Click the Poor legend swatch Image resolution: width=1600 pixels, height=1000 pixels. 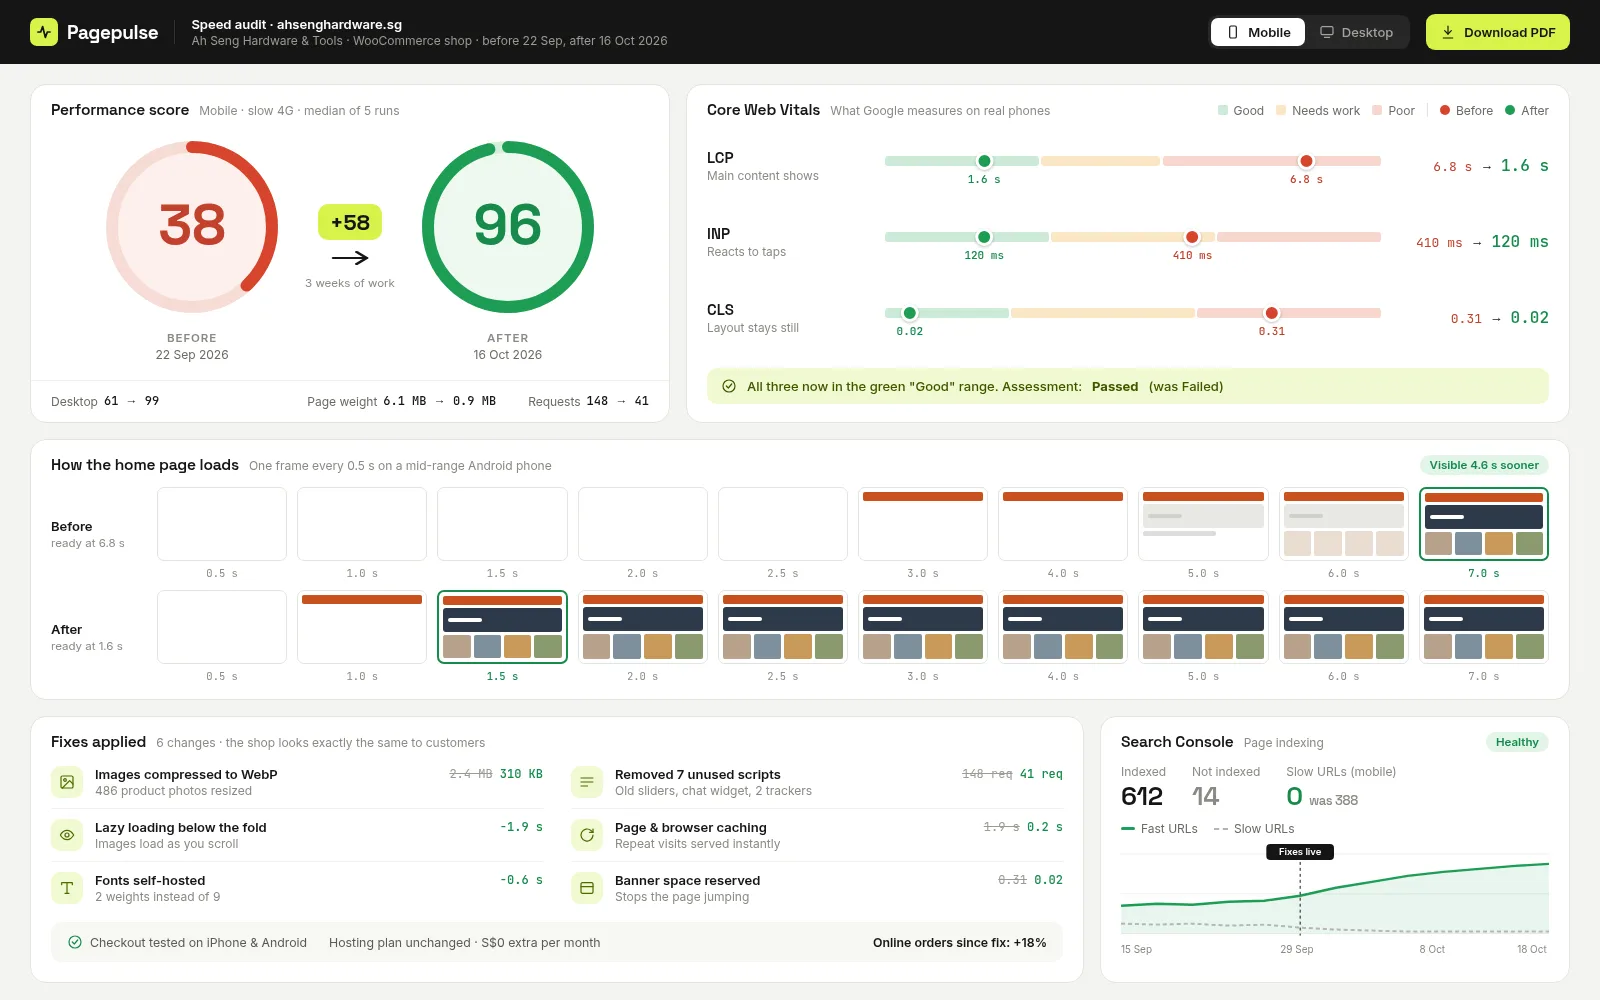1377,111
